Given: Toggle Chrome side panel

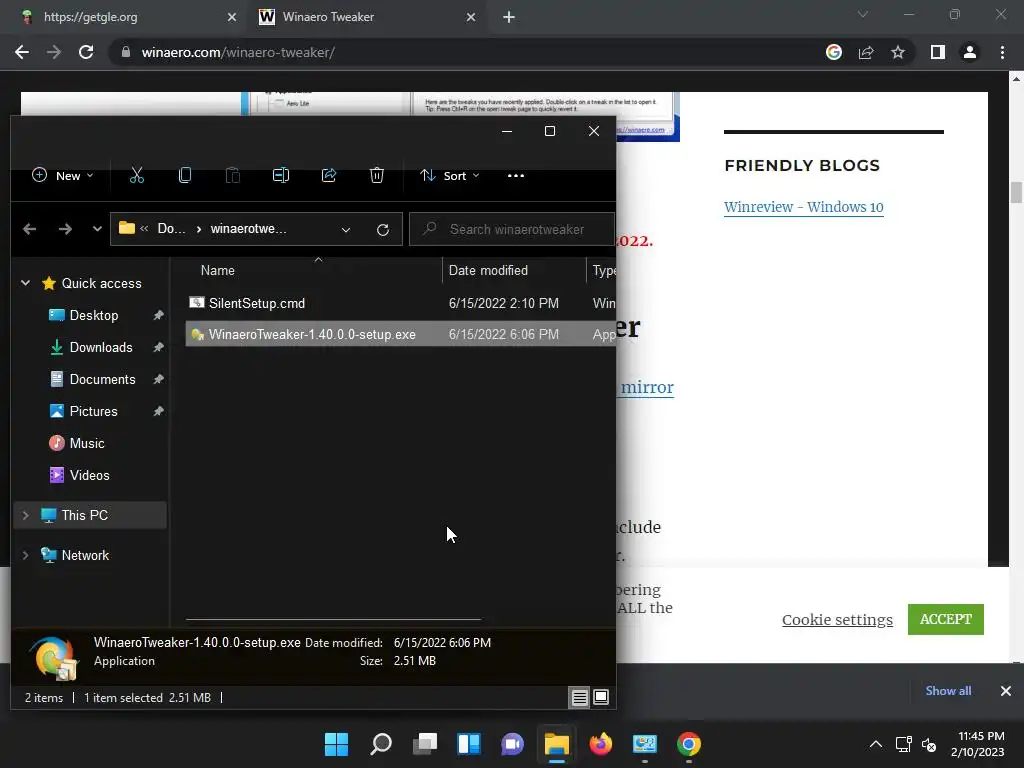Looking at the screenshot, I should click(x=938, y=52).
